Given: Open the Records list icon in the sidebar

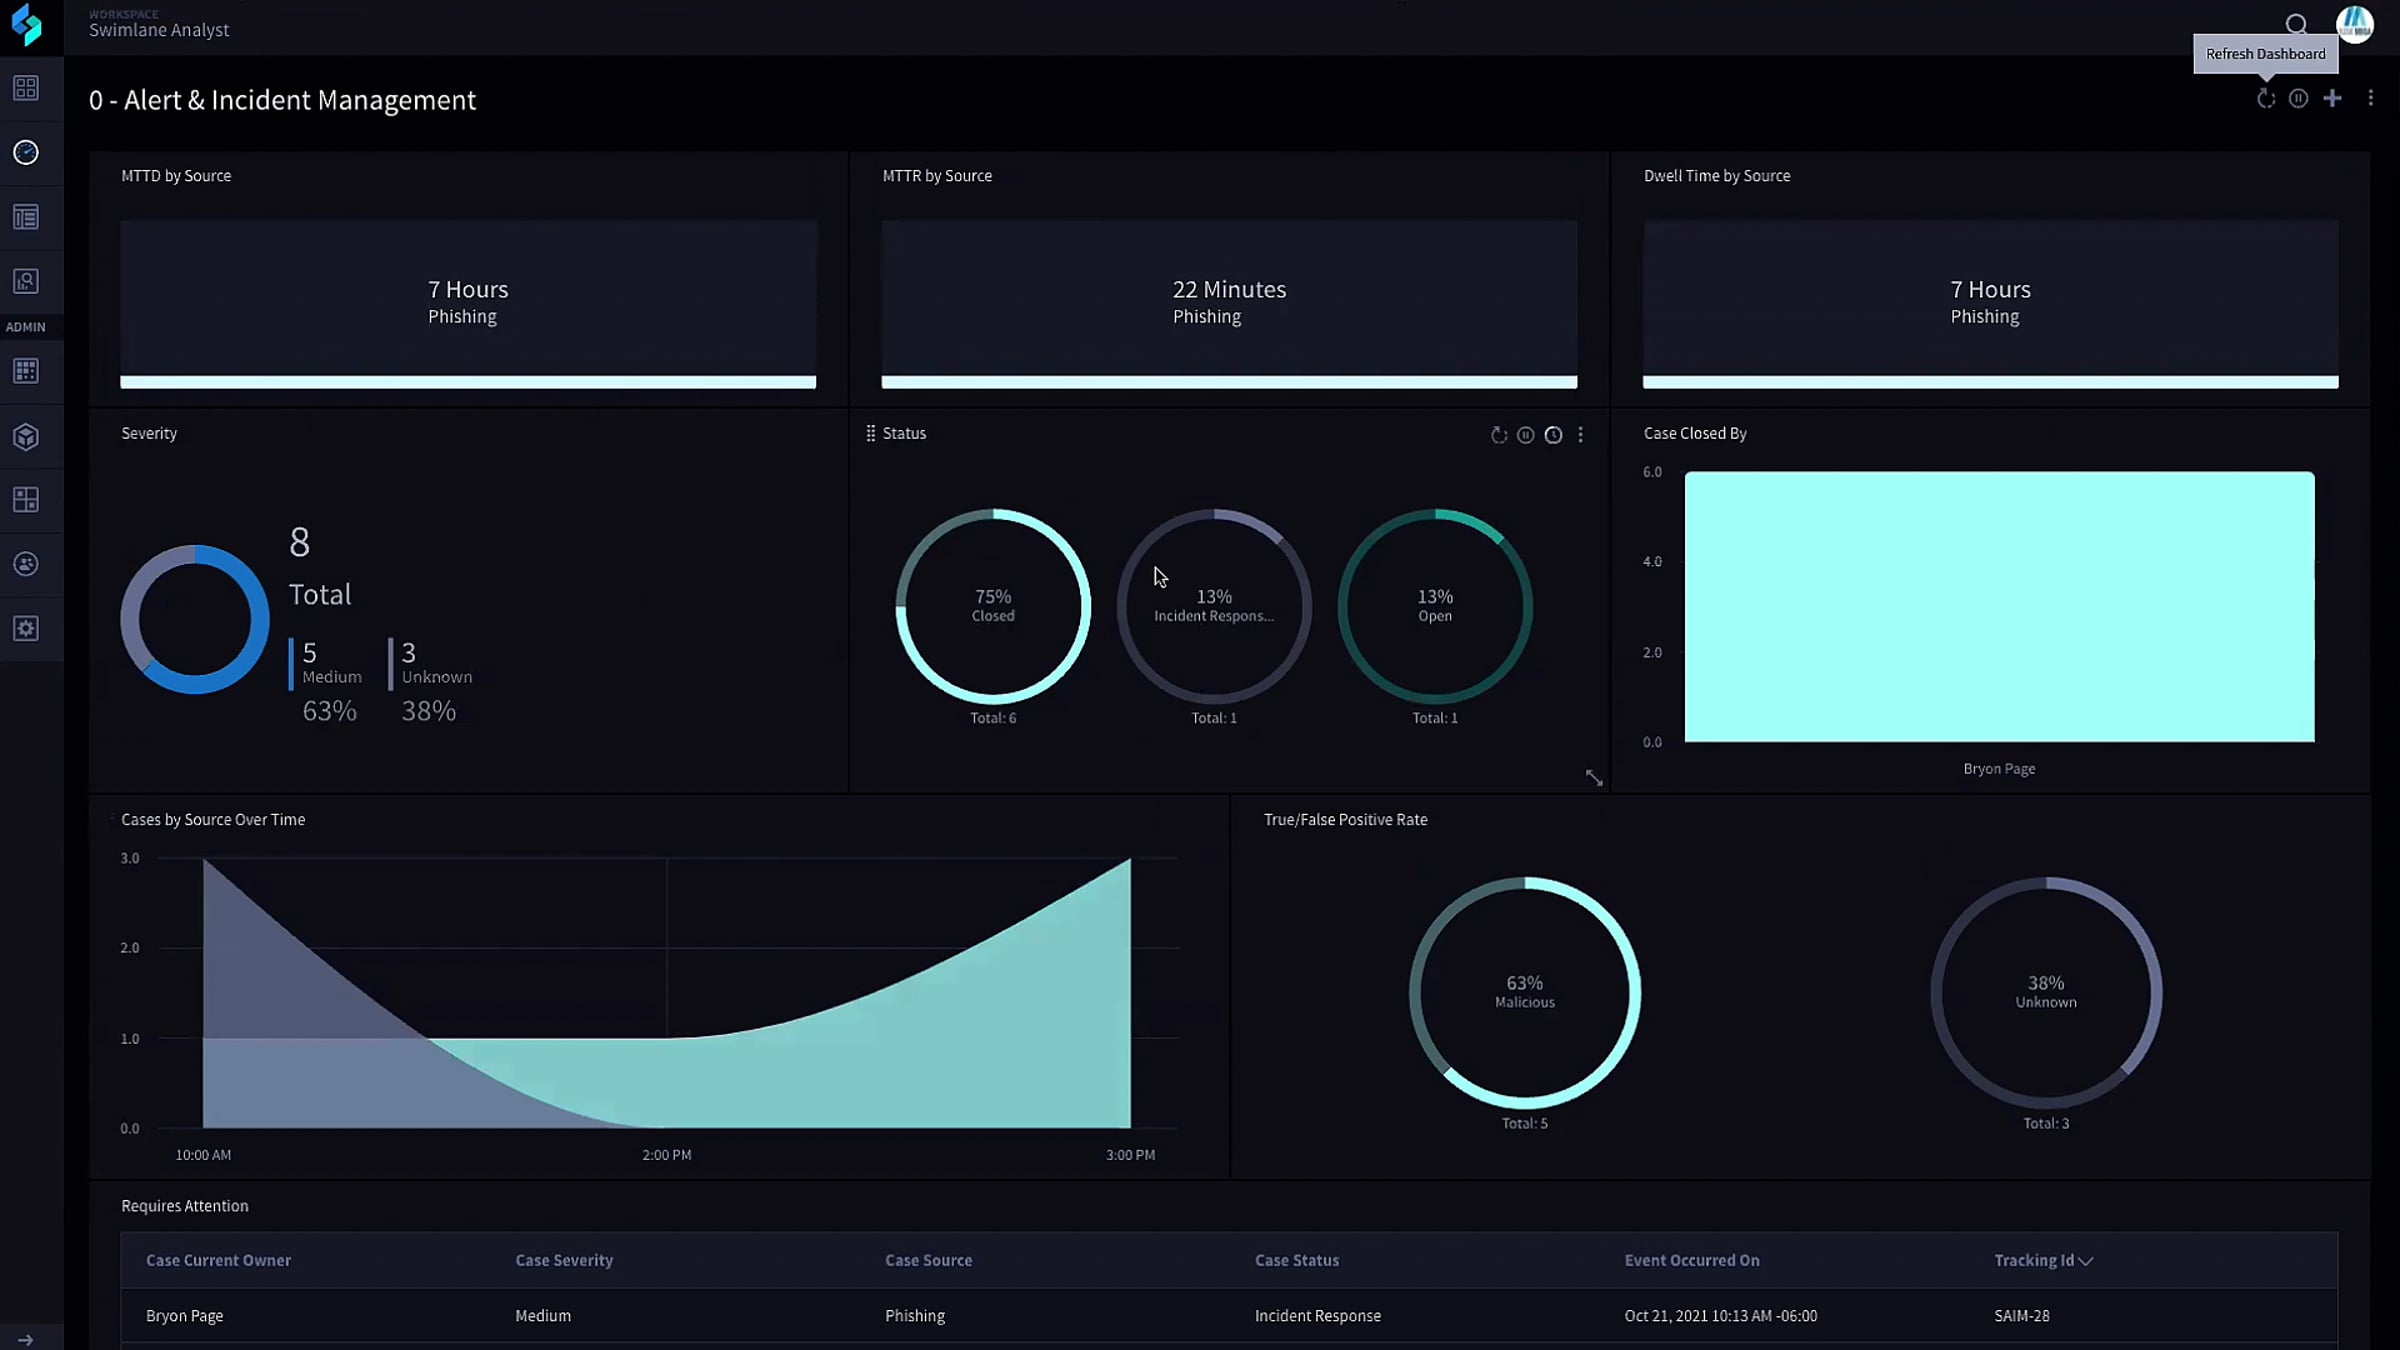Looking at the screenshot, I should [26, 217].
